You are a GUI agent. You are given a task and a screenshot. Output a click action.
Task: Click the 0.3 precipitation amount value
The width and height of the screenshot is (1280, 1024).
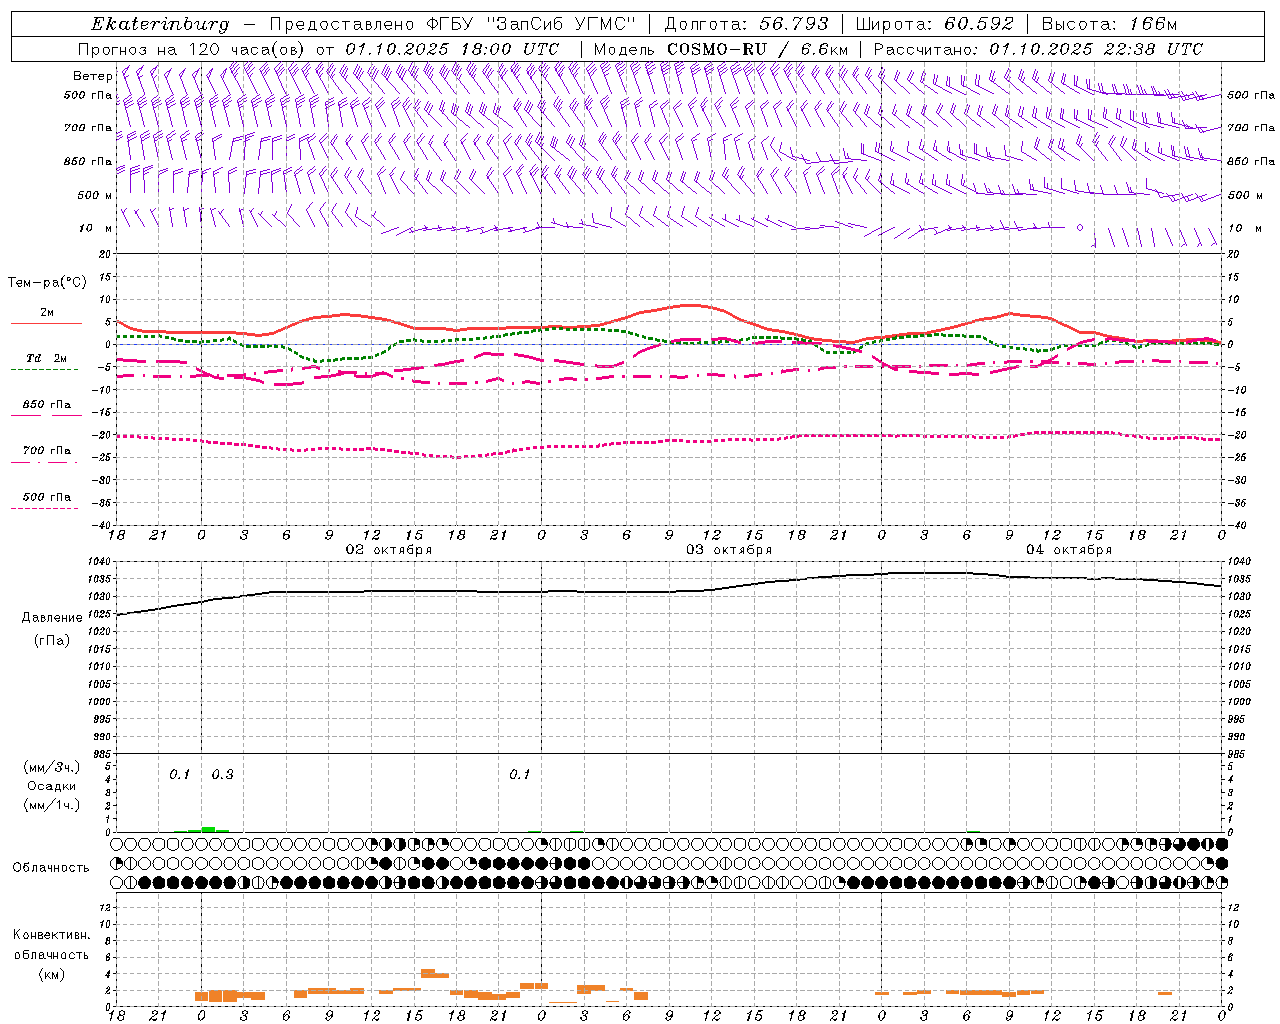222,775
